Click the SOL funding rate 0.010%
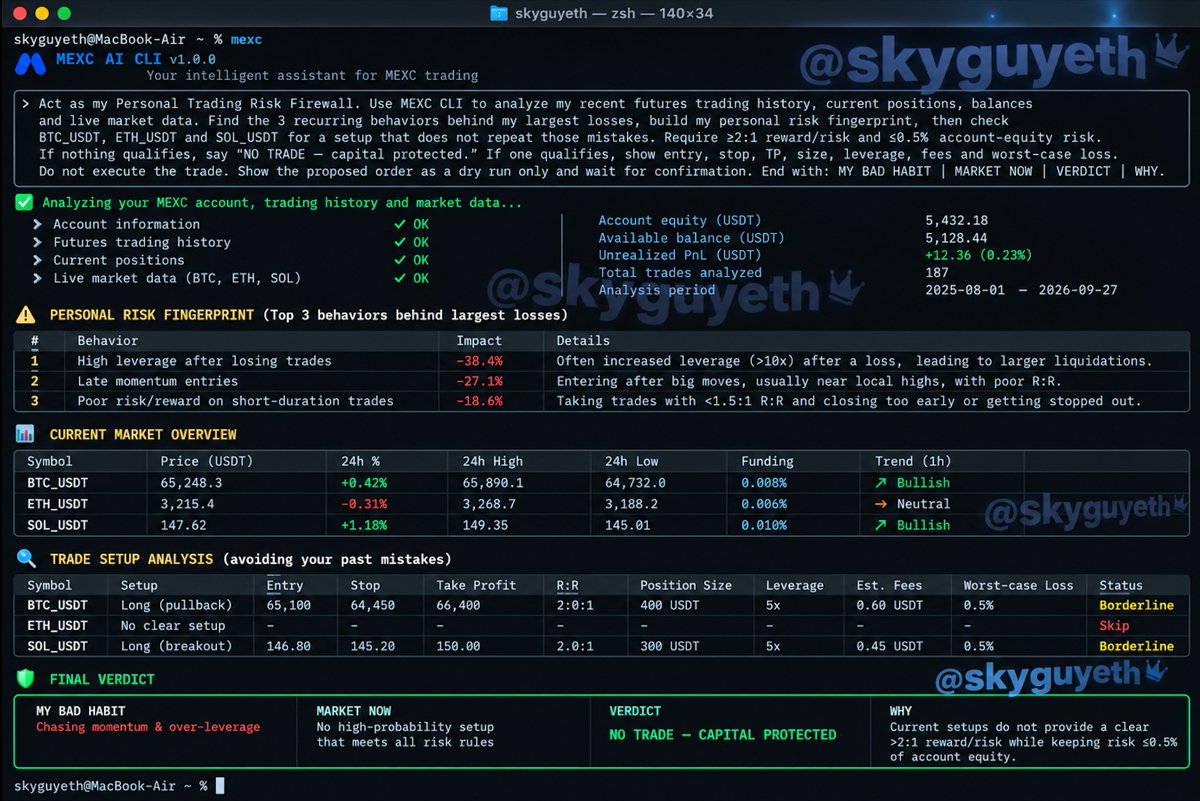 [764, 525]
